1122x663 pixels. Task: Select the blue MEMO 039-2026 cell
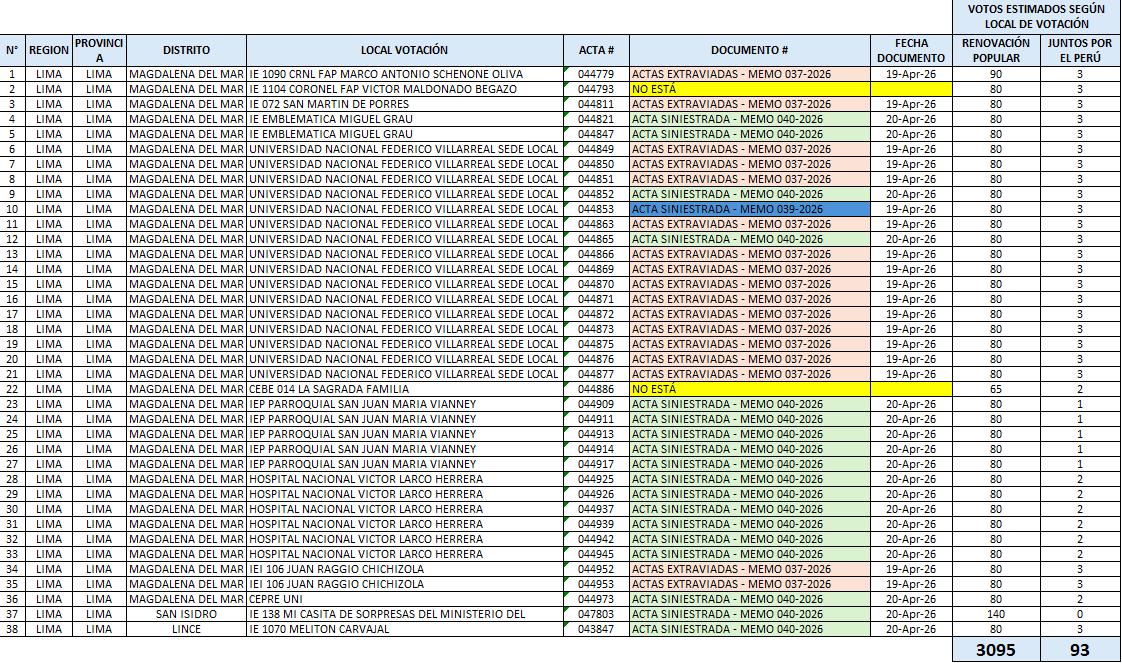pyautogui.click(x=749, y=210)
